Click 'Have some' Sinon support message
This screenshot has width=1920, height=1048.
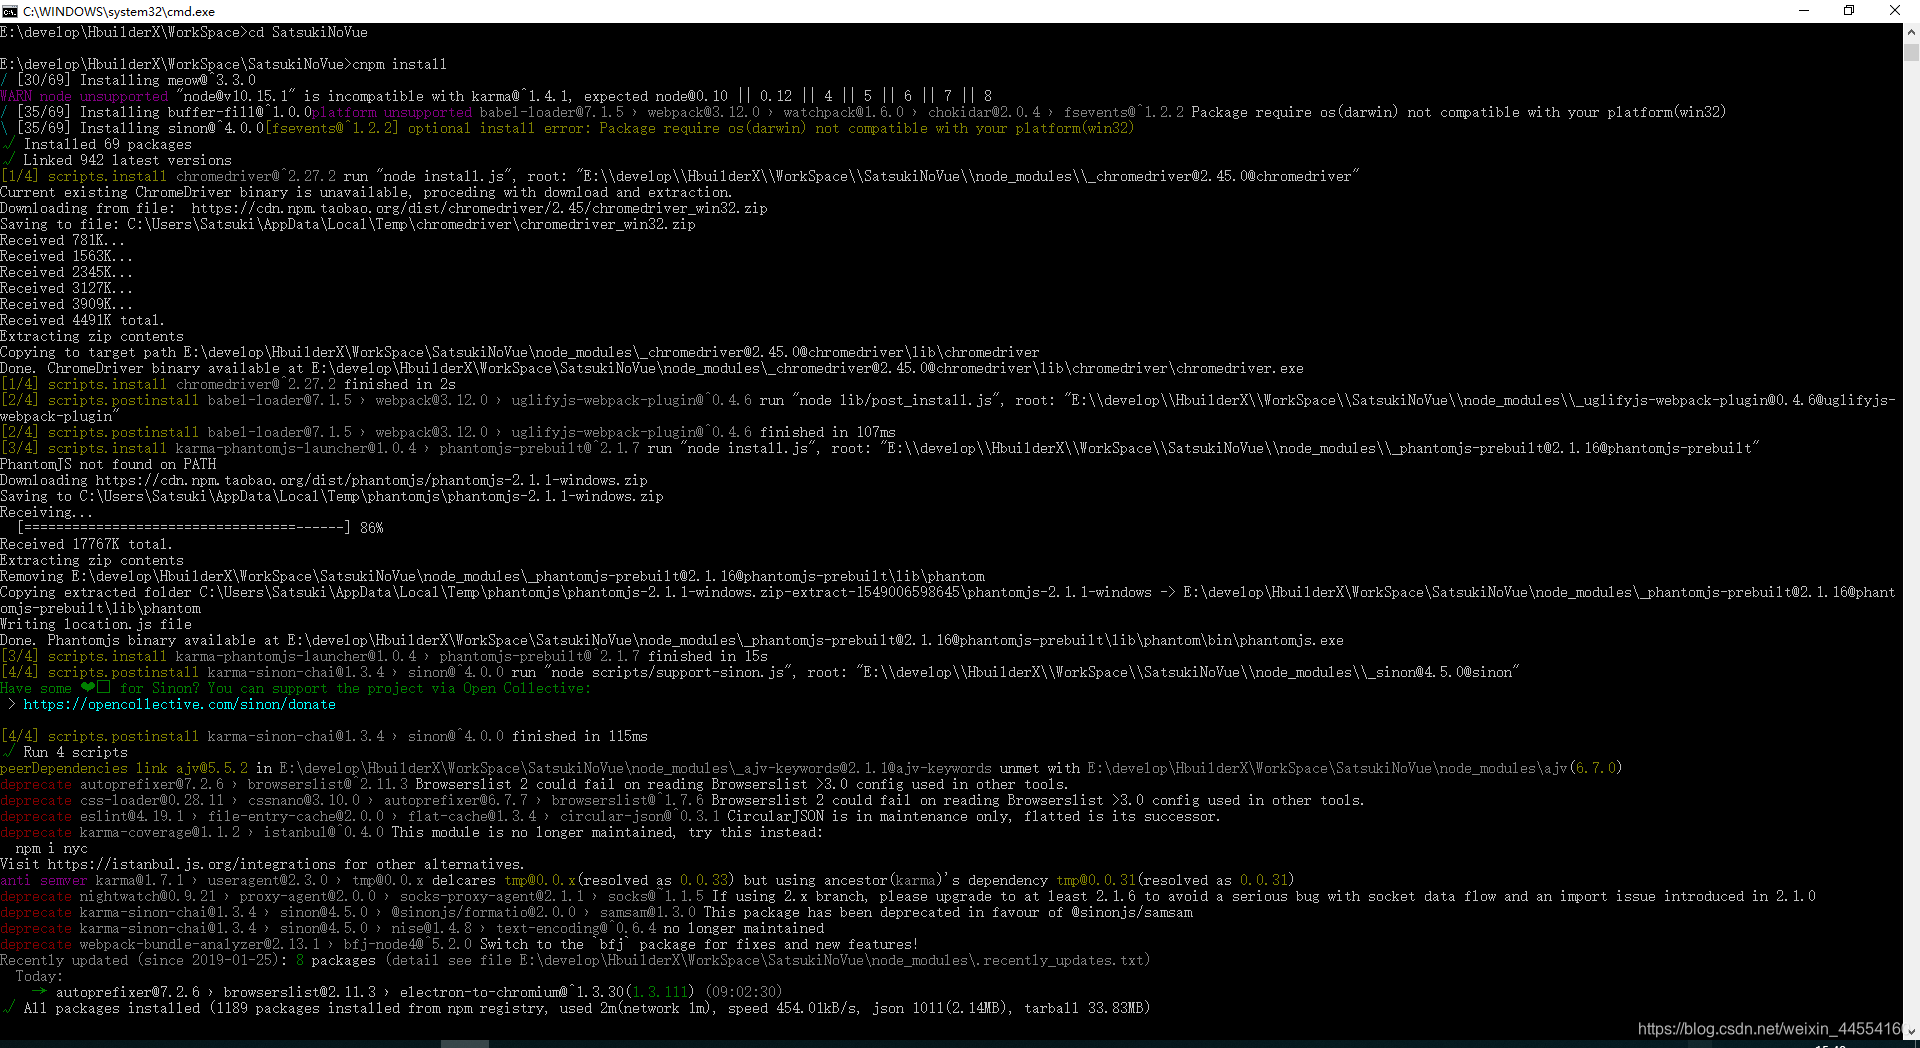[295, 688]
